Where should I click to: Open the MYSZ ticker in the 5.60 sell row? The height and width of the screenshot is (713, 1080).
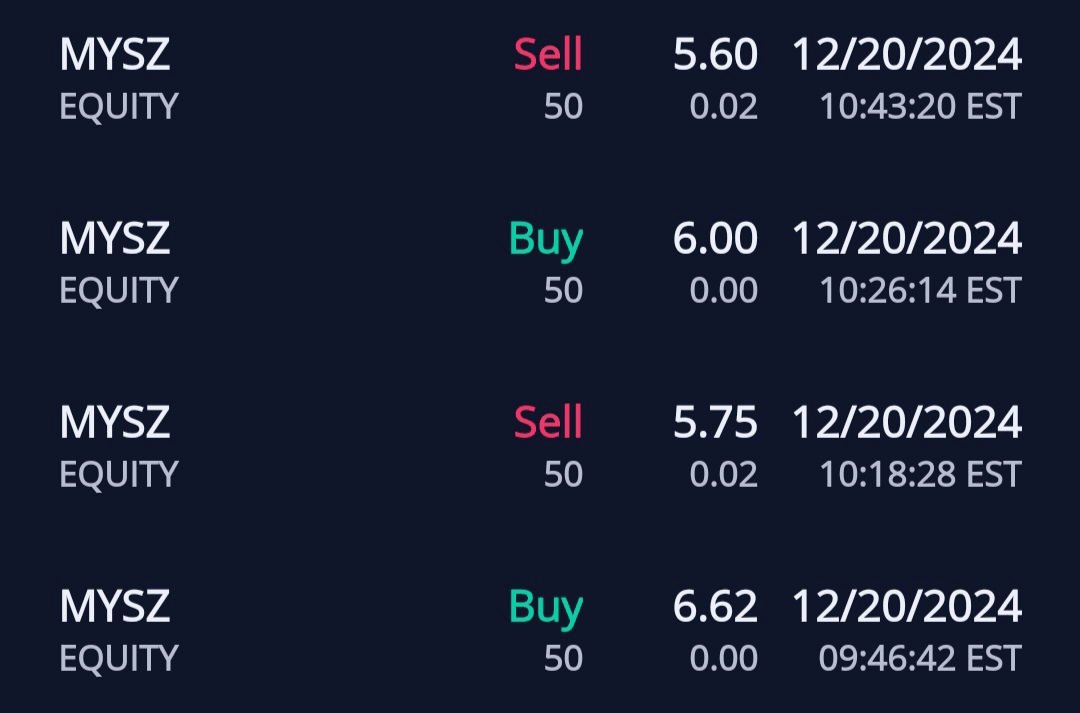115,54
